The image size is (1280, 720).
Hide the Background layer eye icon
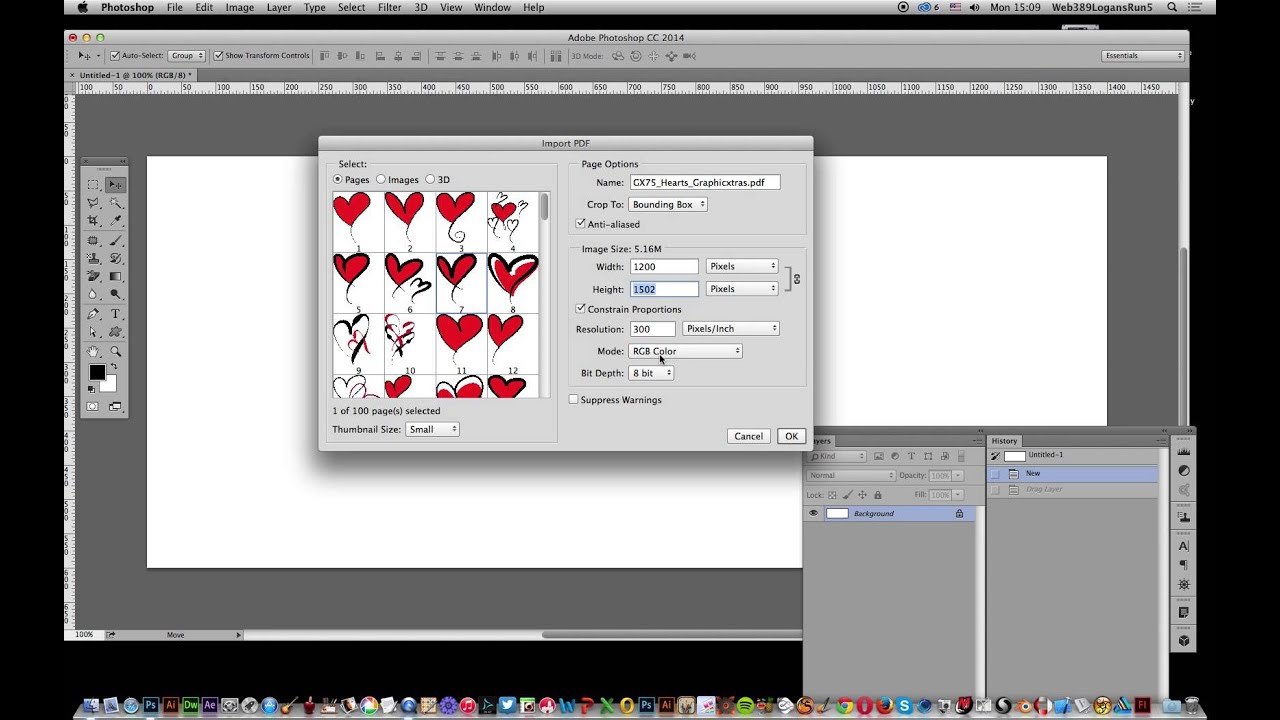click(813, 513)
